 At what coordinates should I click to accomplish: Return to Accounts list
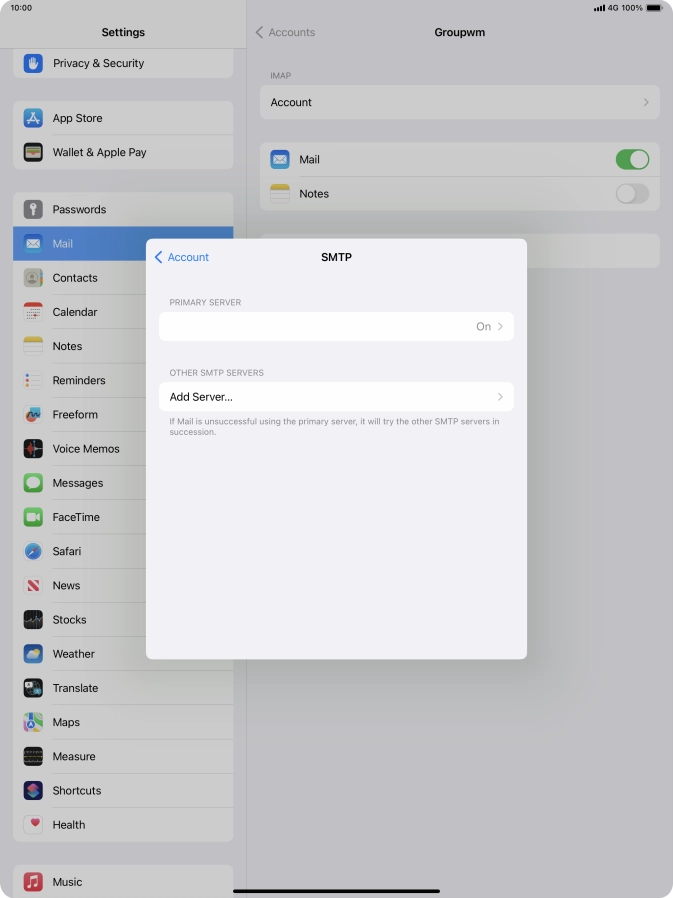tap(286, 32)
